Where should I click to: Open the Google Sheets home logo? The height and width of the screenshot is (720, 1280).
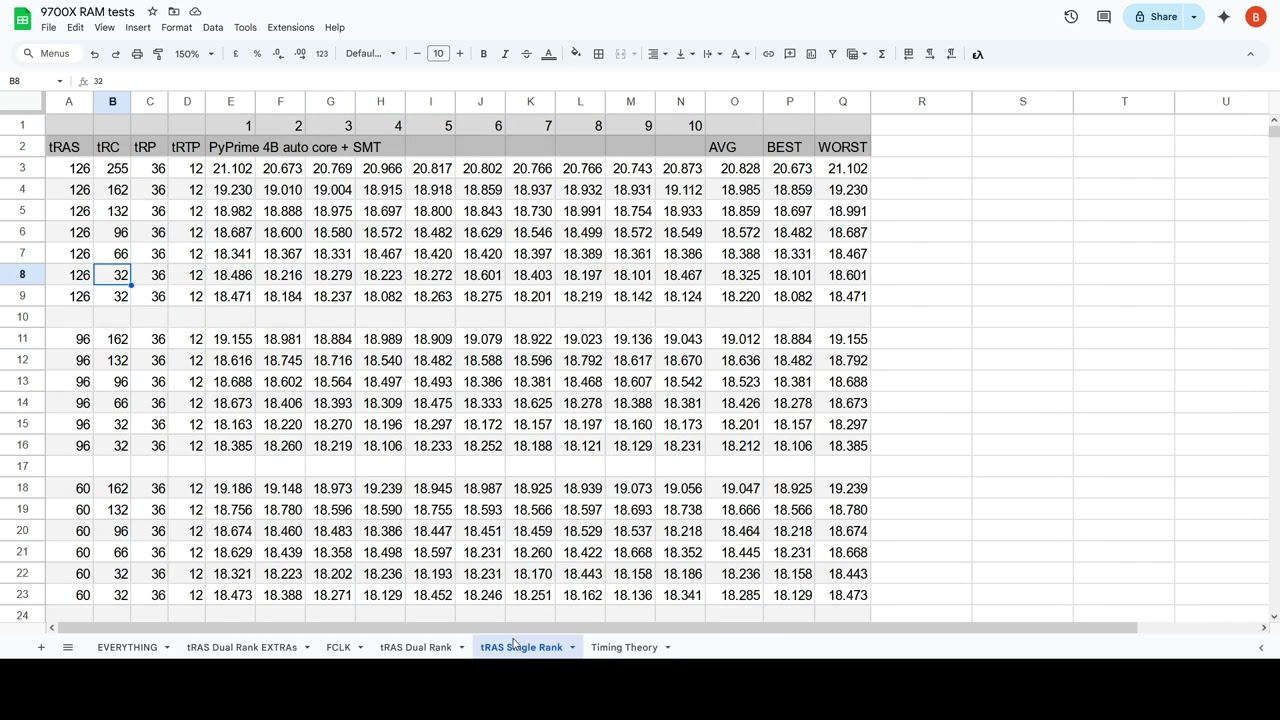click(20, 18)
